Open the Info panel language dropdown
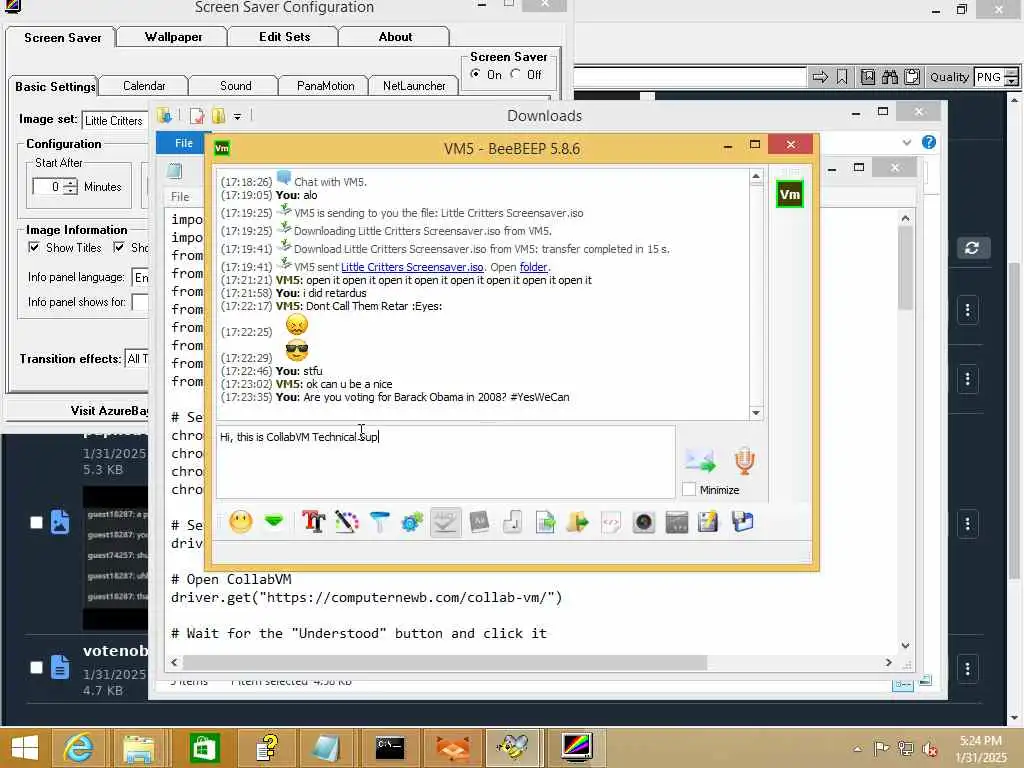This screenshot has width=1024, height=768. tap(140, 278)
